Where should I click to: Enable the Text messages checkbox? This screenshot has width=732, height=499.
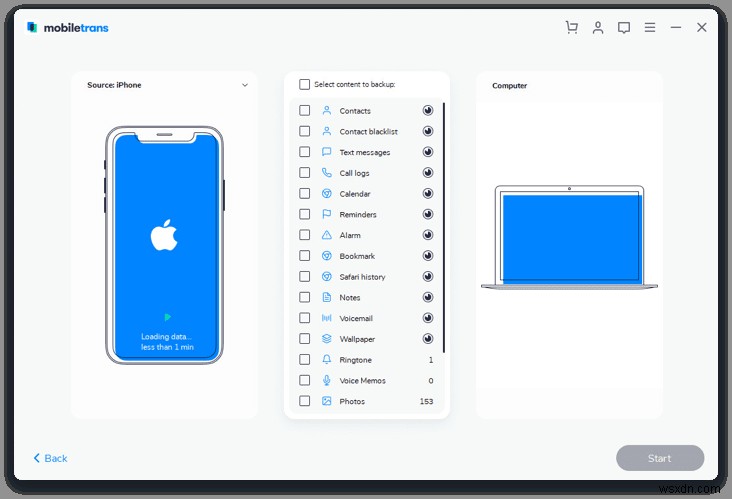pyautogui.click(x=304, y=152)
